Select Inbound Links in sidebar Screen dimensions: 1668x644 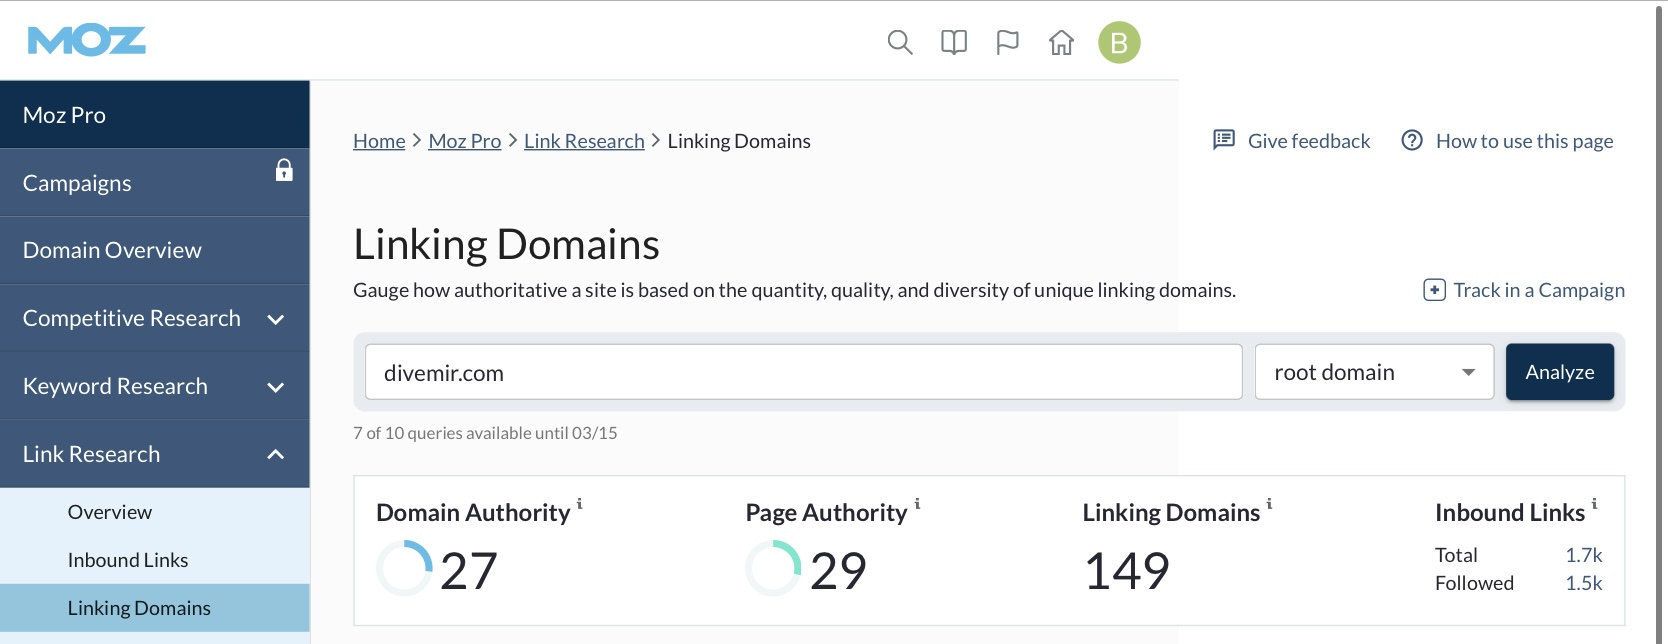click(x=128, y=560)
